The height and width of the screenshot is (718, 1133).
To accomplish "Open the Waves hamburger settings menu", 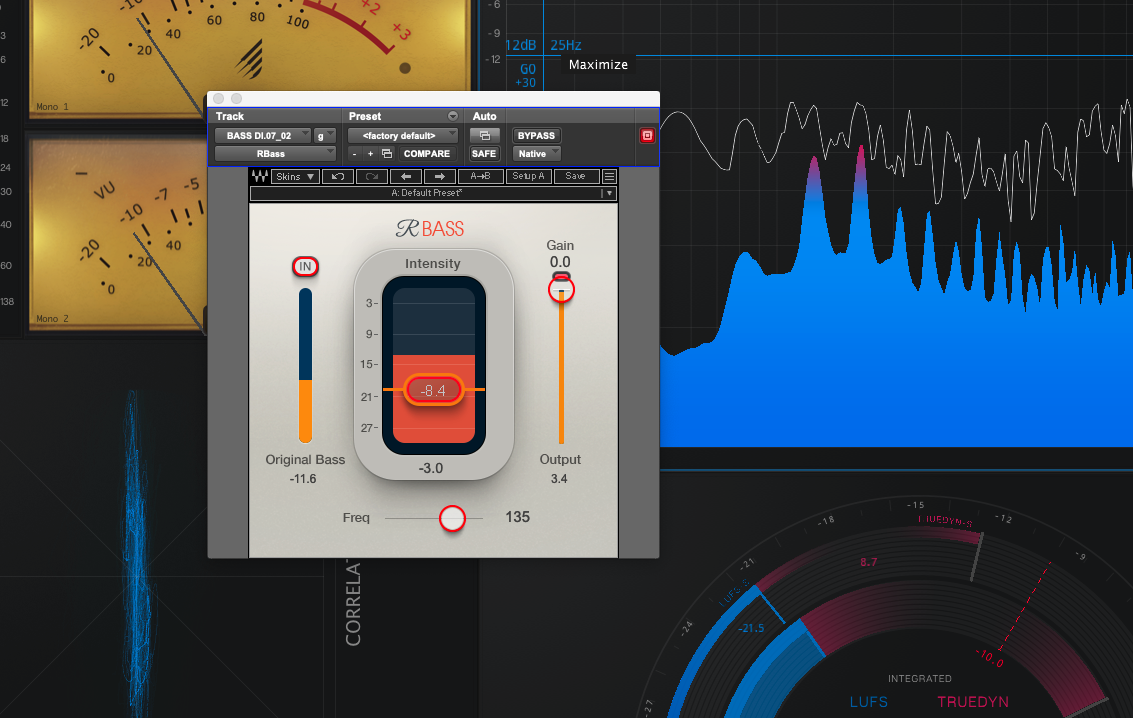I will coord(608,176).
